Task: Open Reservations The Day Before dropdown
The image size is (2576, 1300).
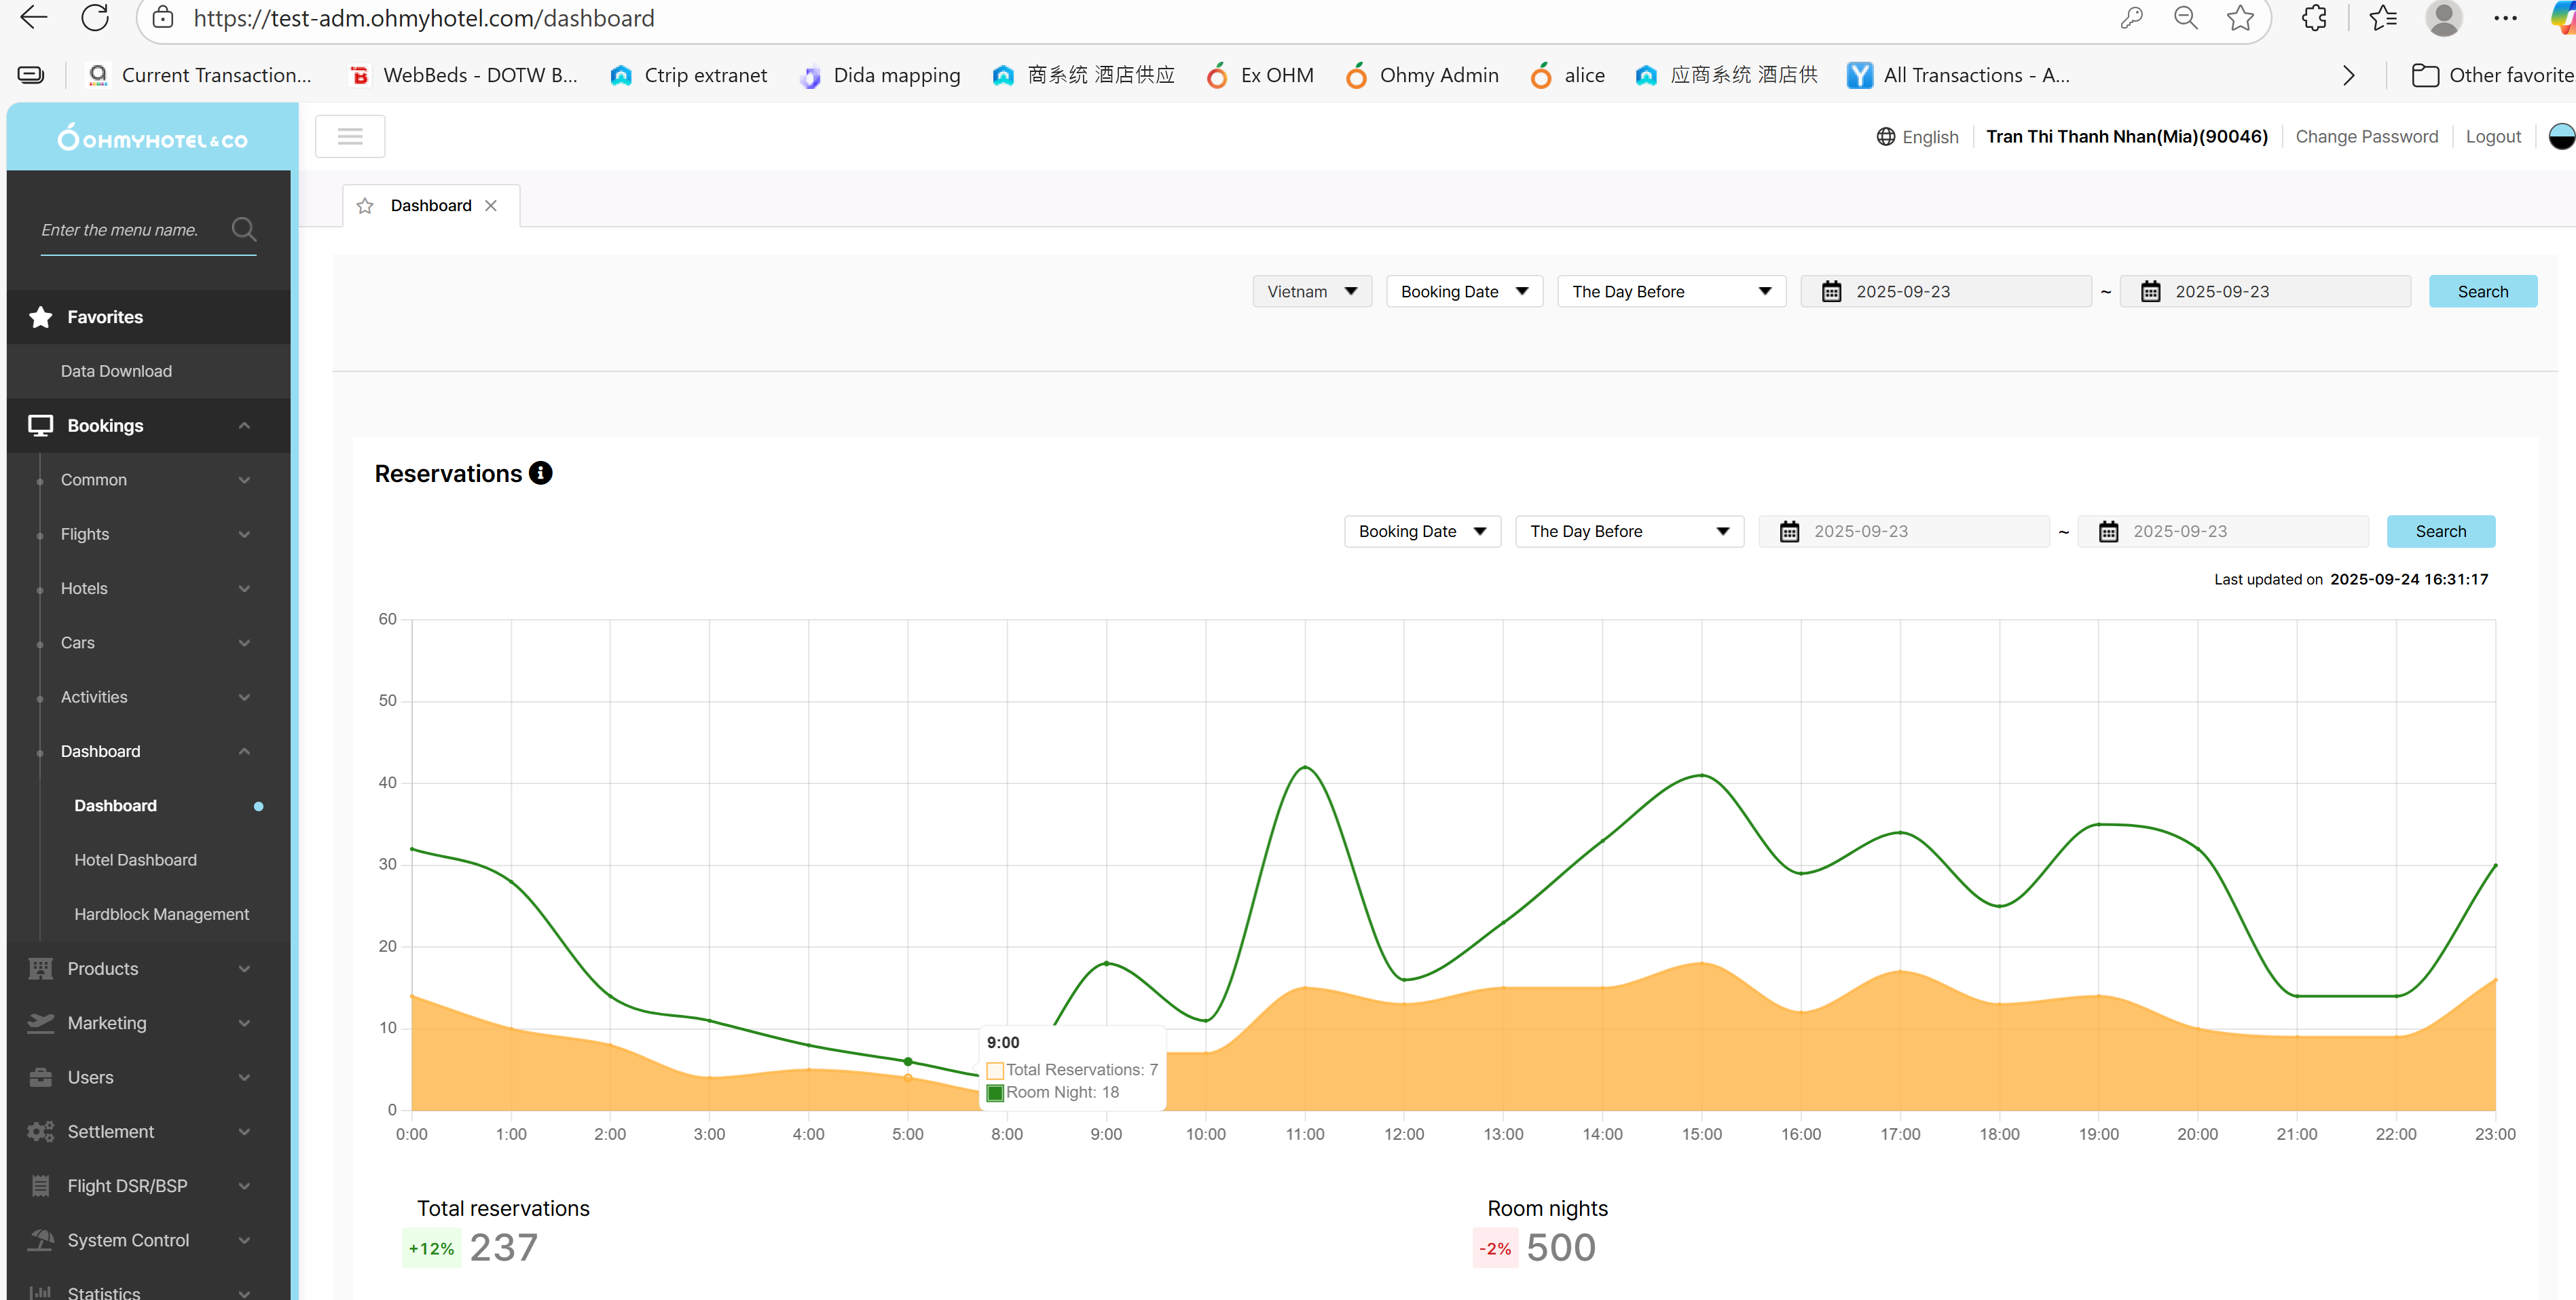Action: point(1629,532)
